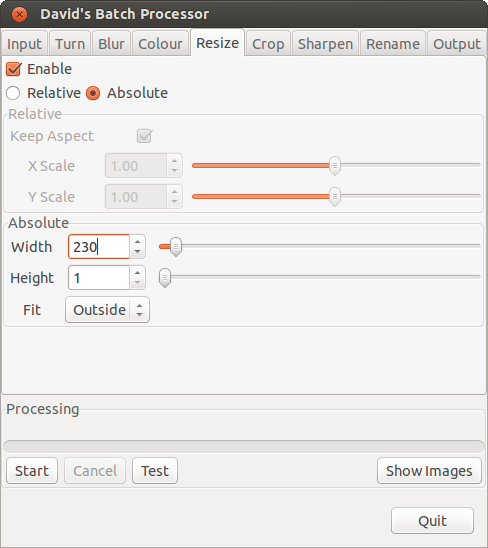Image resolution: width=488 pixels, height=548 pixels.
Task: Go to the Input tab
Action: pyautogui.click(x=24, y=44)
